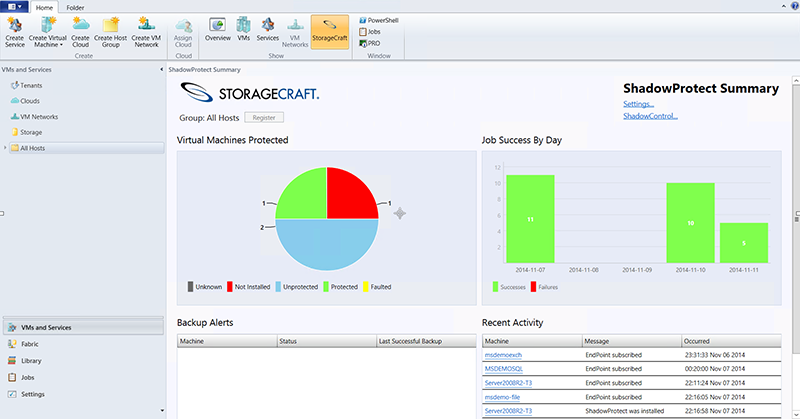Click the Successes legend swatch
Image resolution: width=800 pixels, height=419 pixels.
tap(495, 287)
